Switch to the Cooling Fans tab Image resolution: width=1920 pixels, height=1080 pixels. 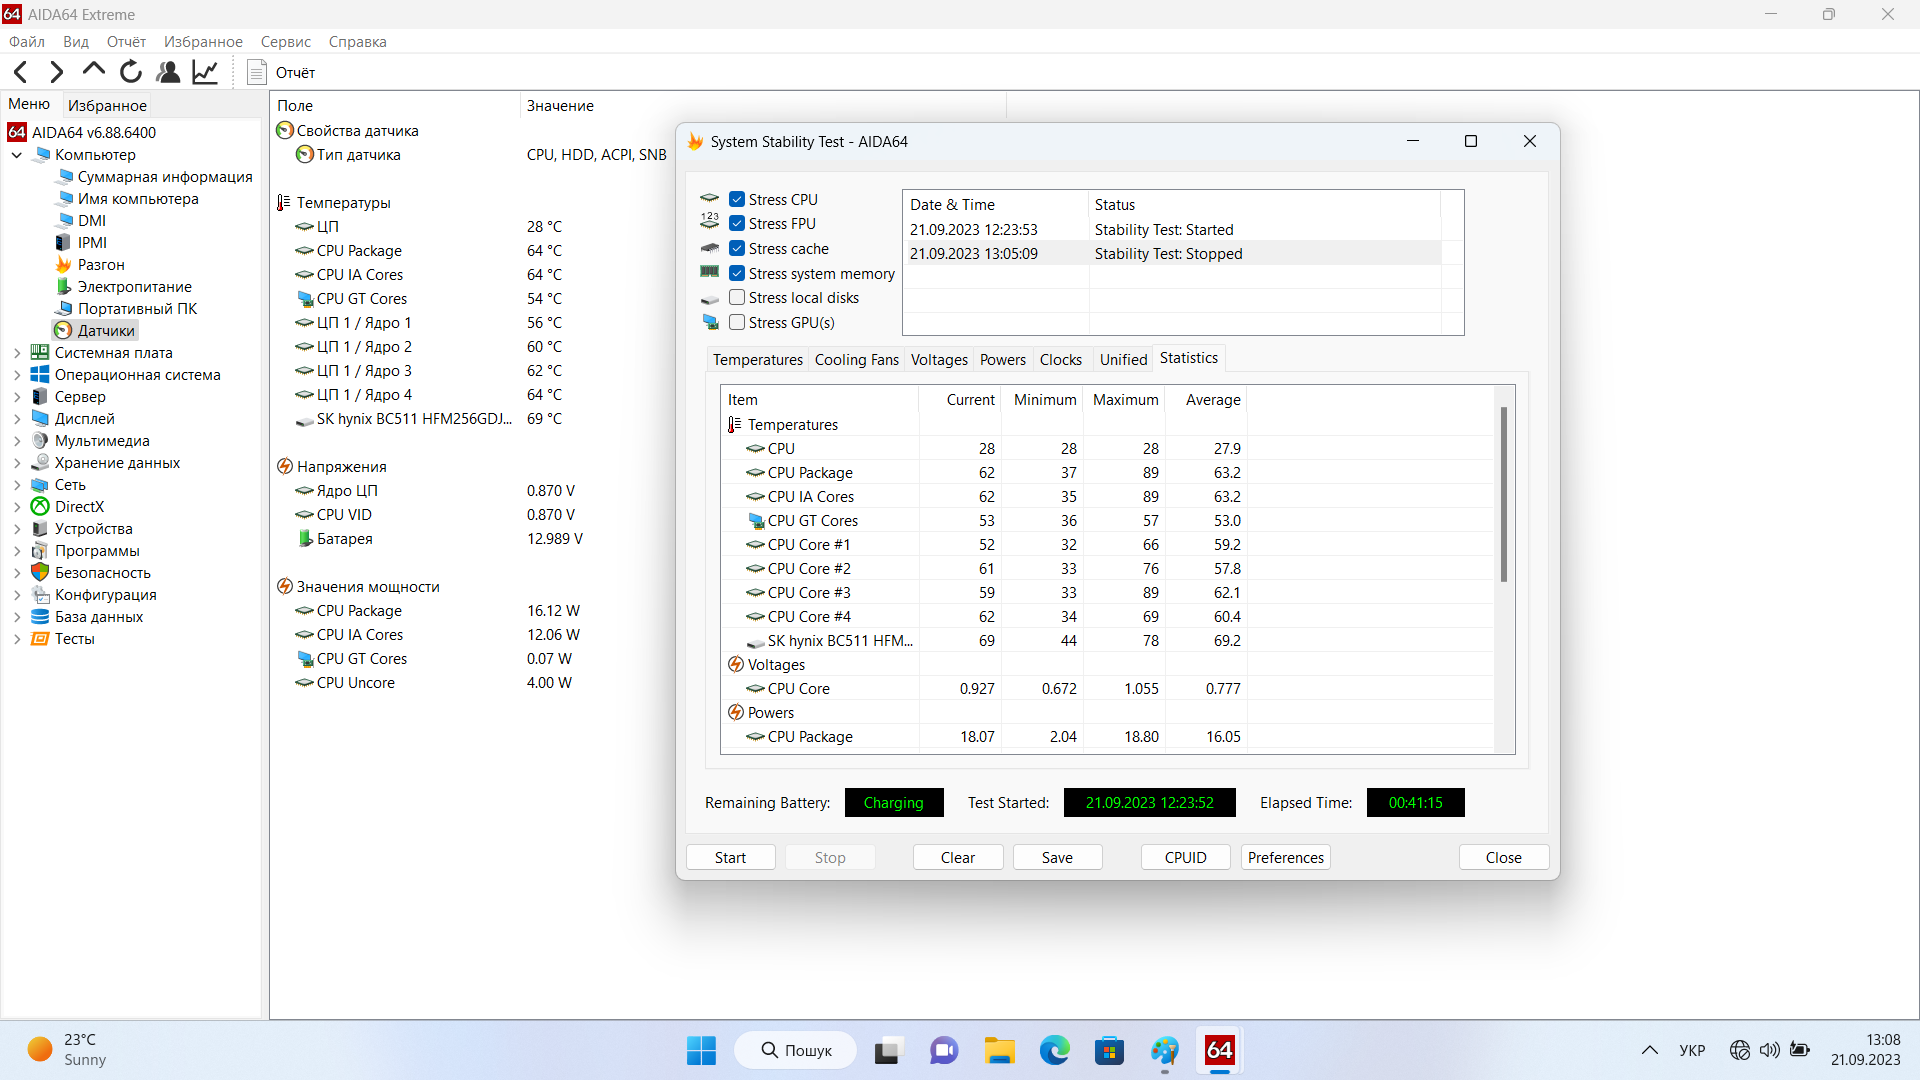coord(857,360)
